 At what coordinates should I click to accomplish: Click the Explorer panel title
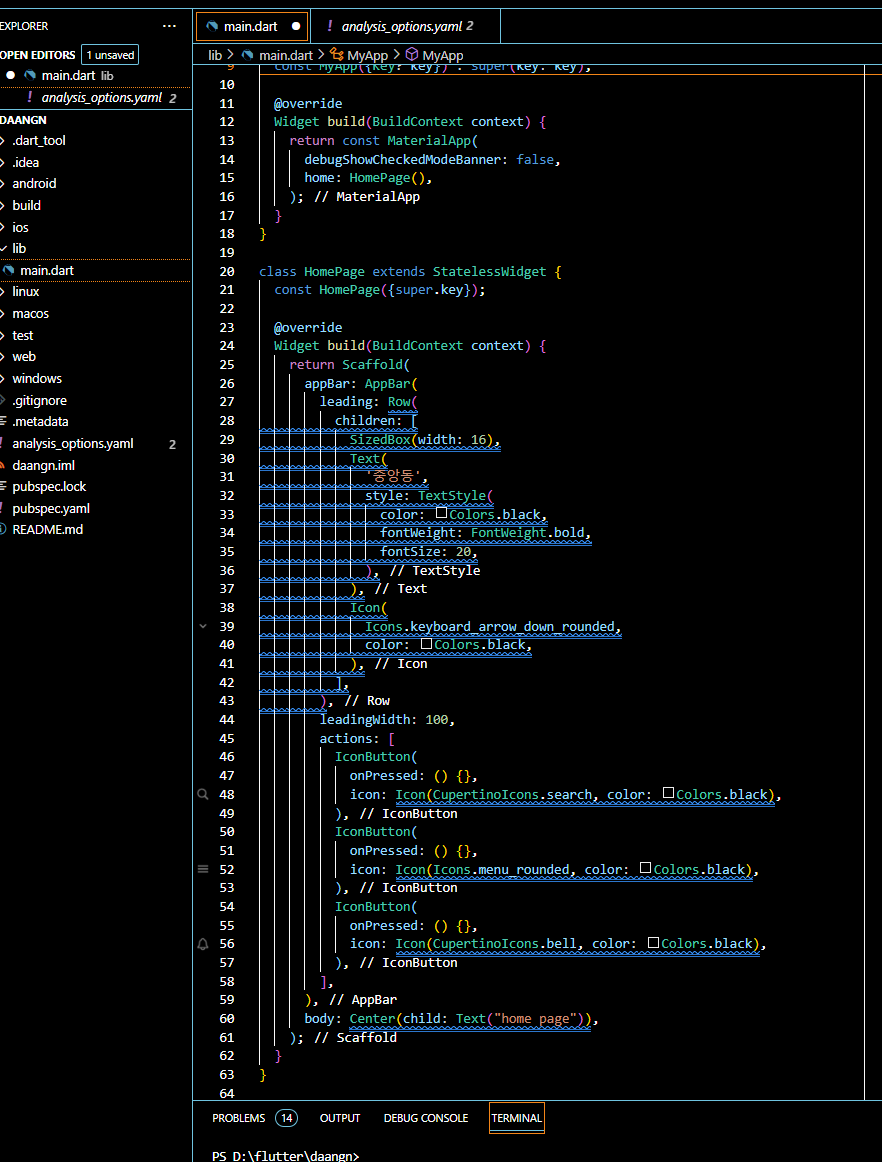(24, 26)
